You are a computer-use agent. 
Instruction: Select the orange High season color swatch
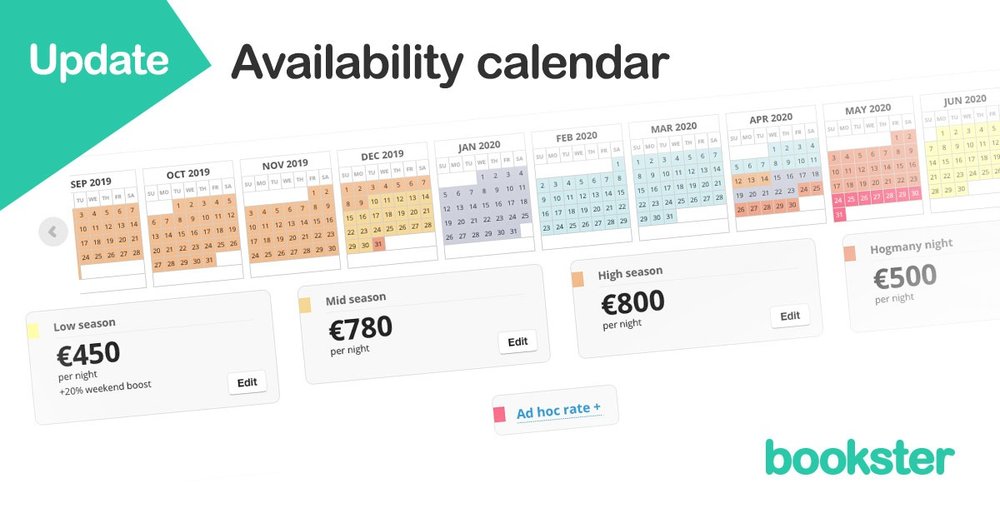[x=577, y=279]
